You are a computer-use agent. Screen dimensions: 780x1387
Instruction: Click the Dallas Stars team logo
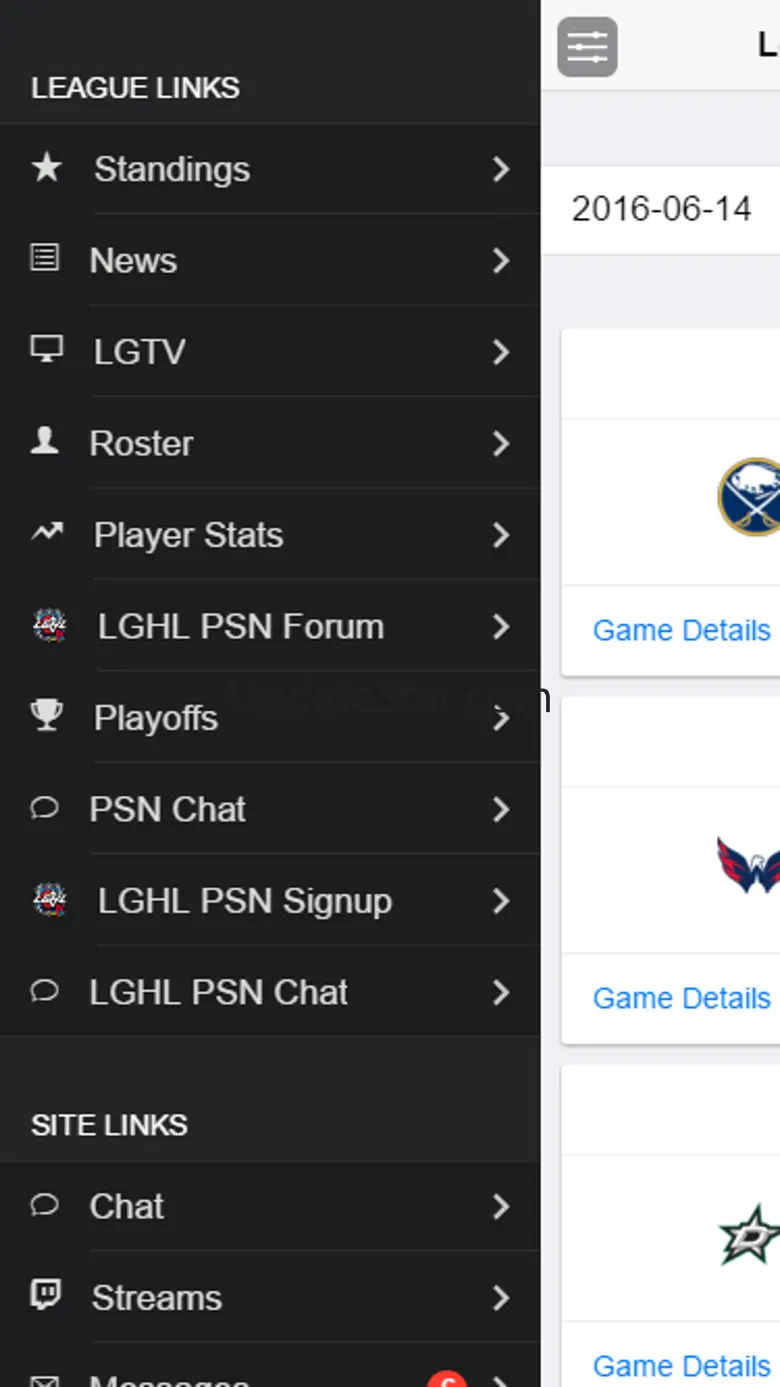pyautogui.click(x=749, y=1235)
